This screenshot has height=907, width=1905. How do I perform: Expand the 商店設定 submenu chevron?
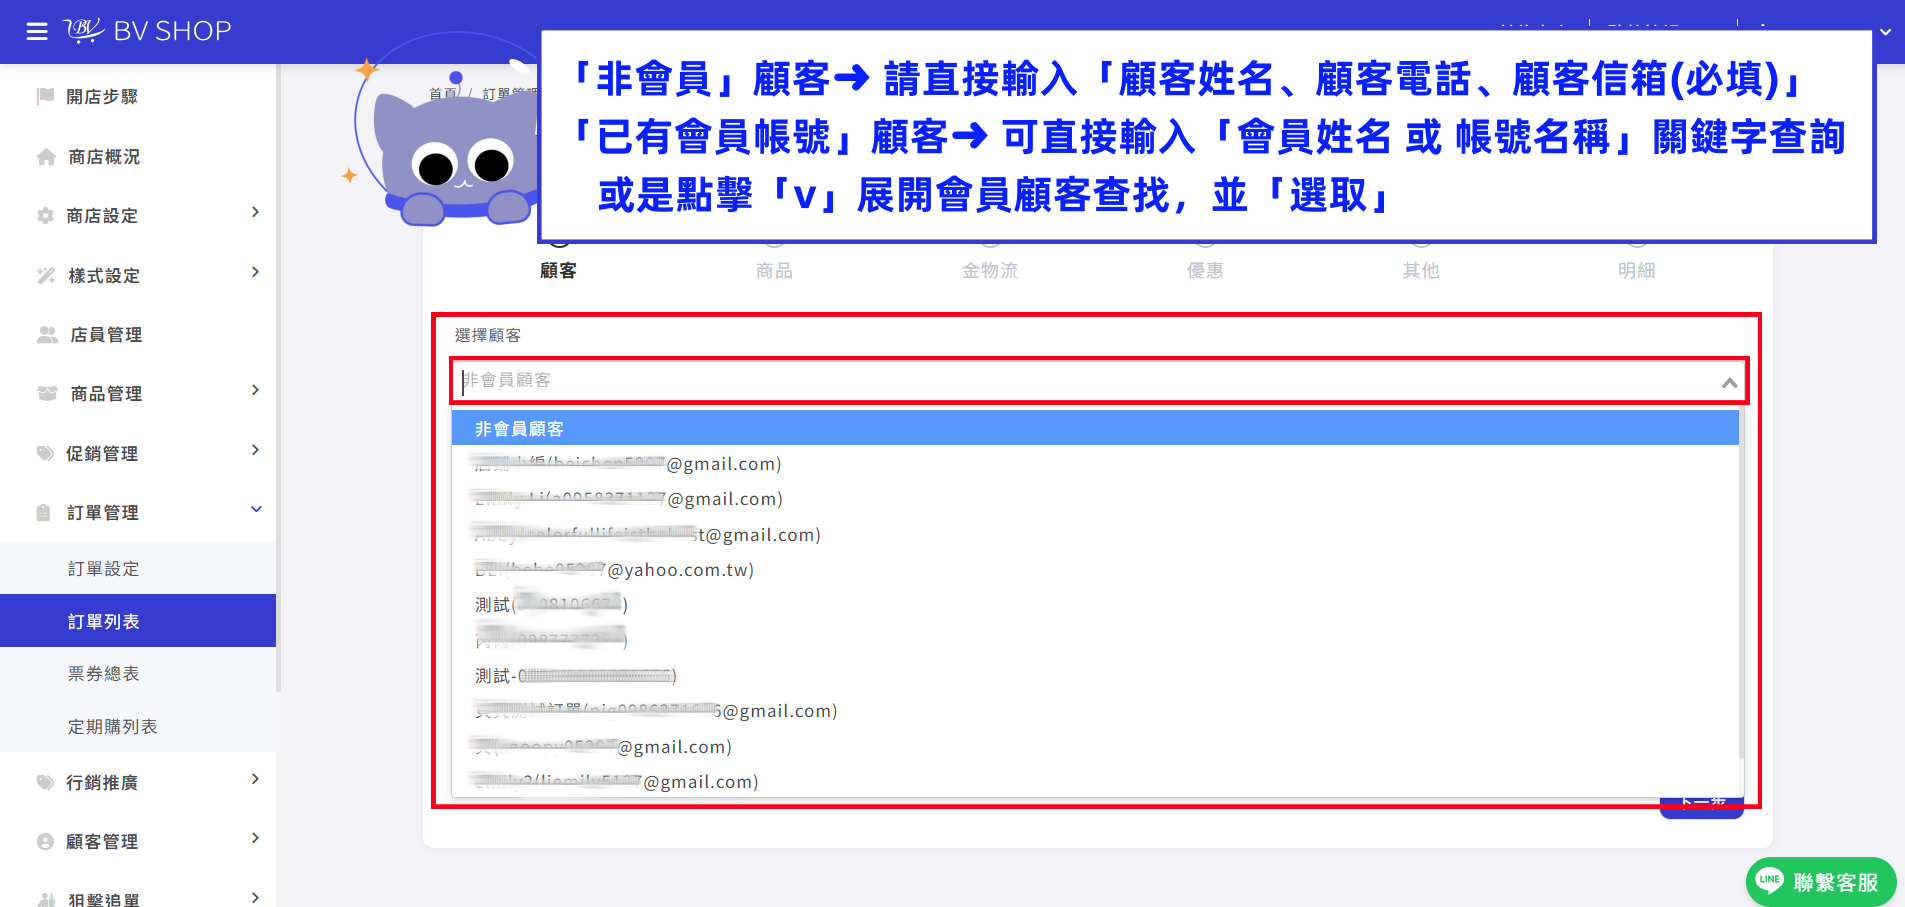click(x=255, y=212)
